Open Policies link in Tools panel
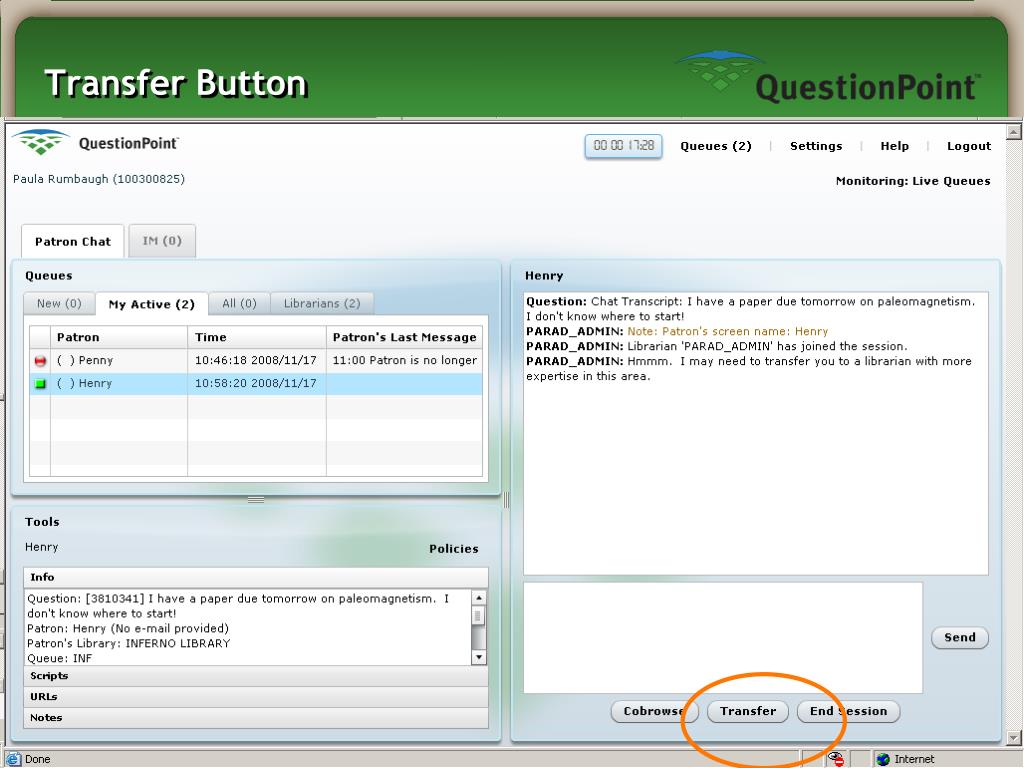1024x768 pixels. pyautogui.click(x=453, y=549)
